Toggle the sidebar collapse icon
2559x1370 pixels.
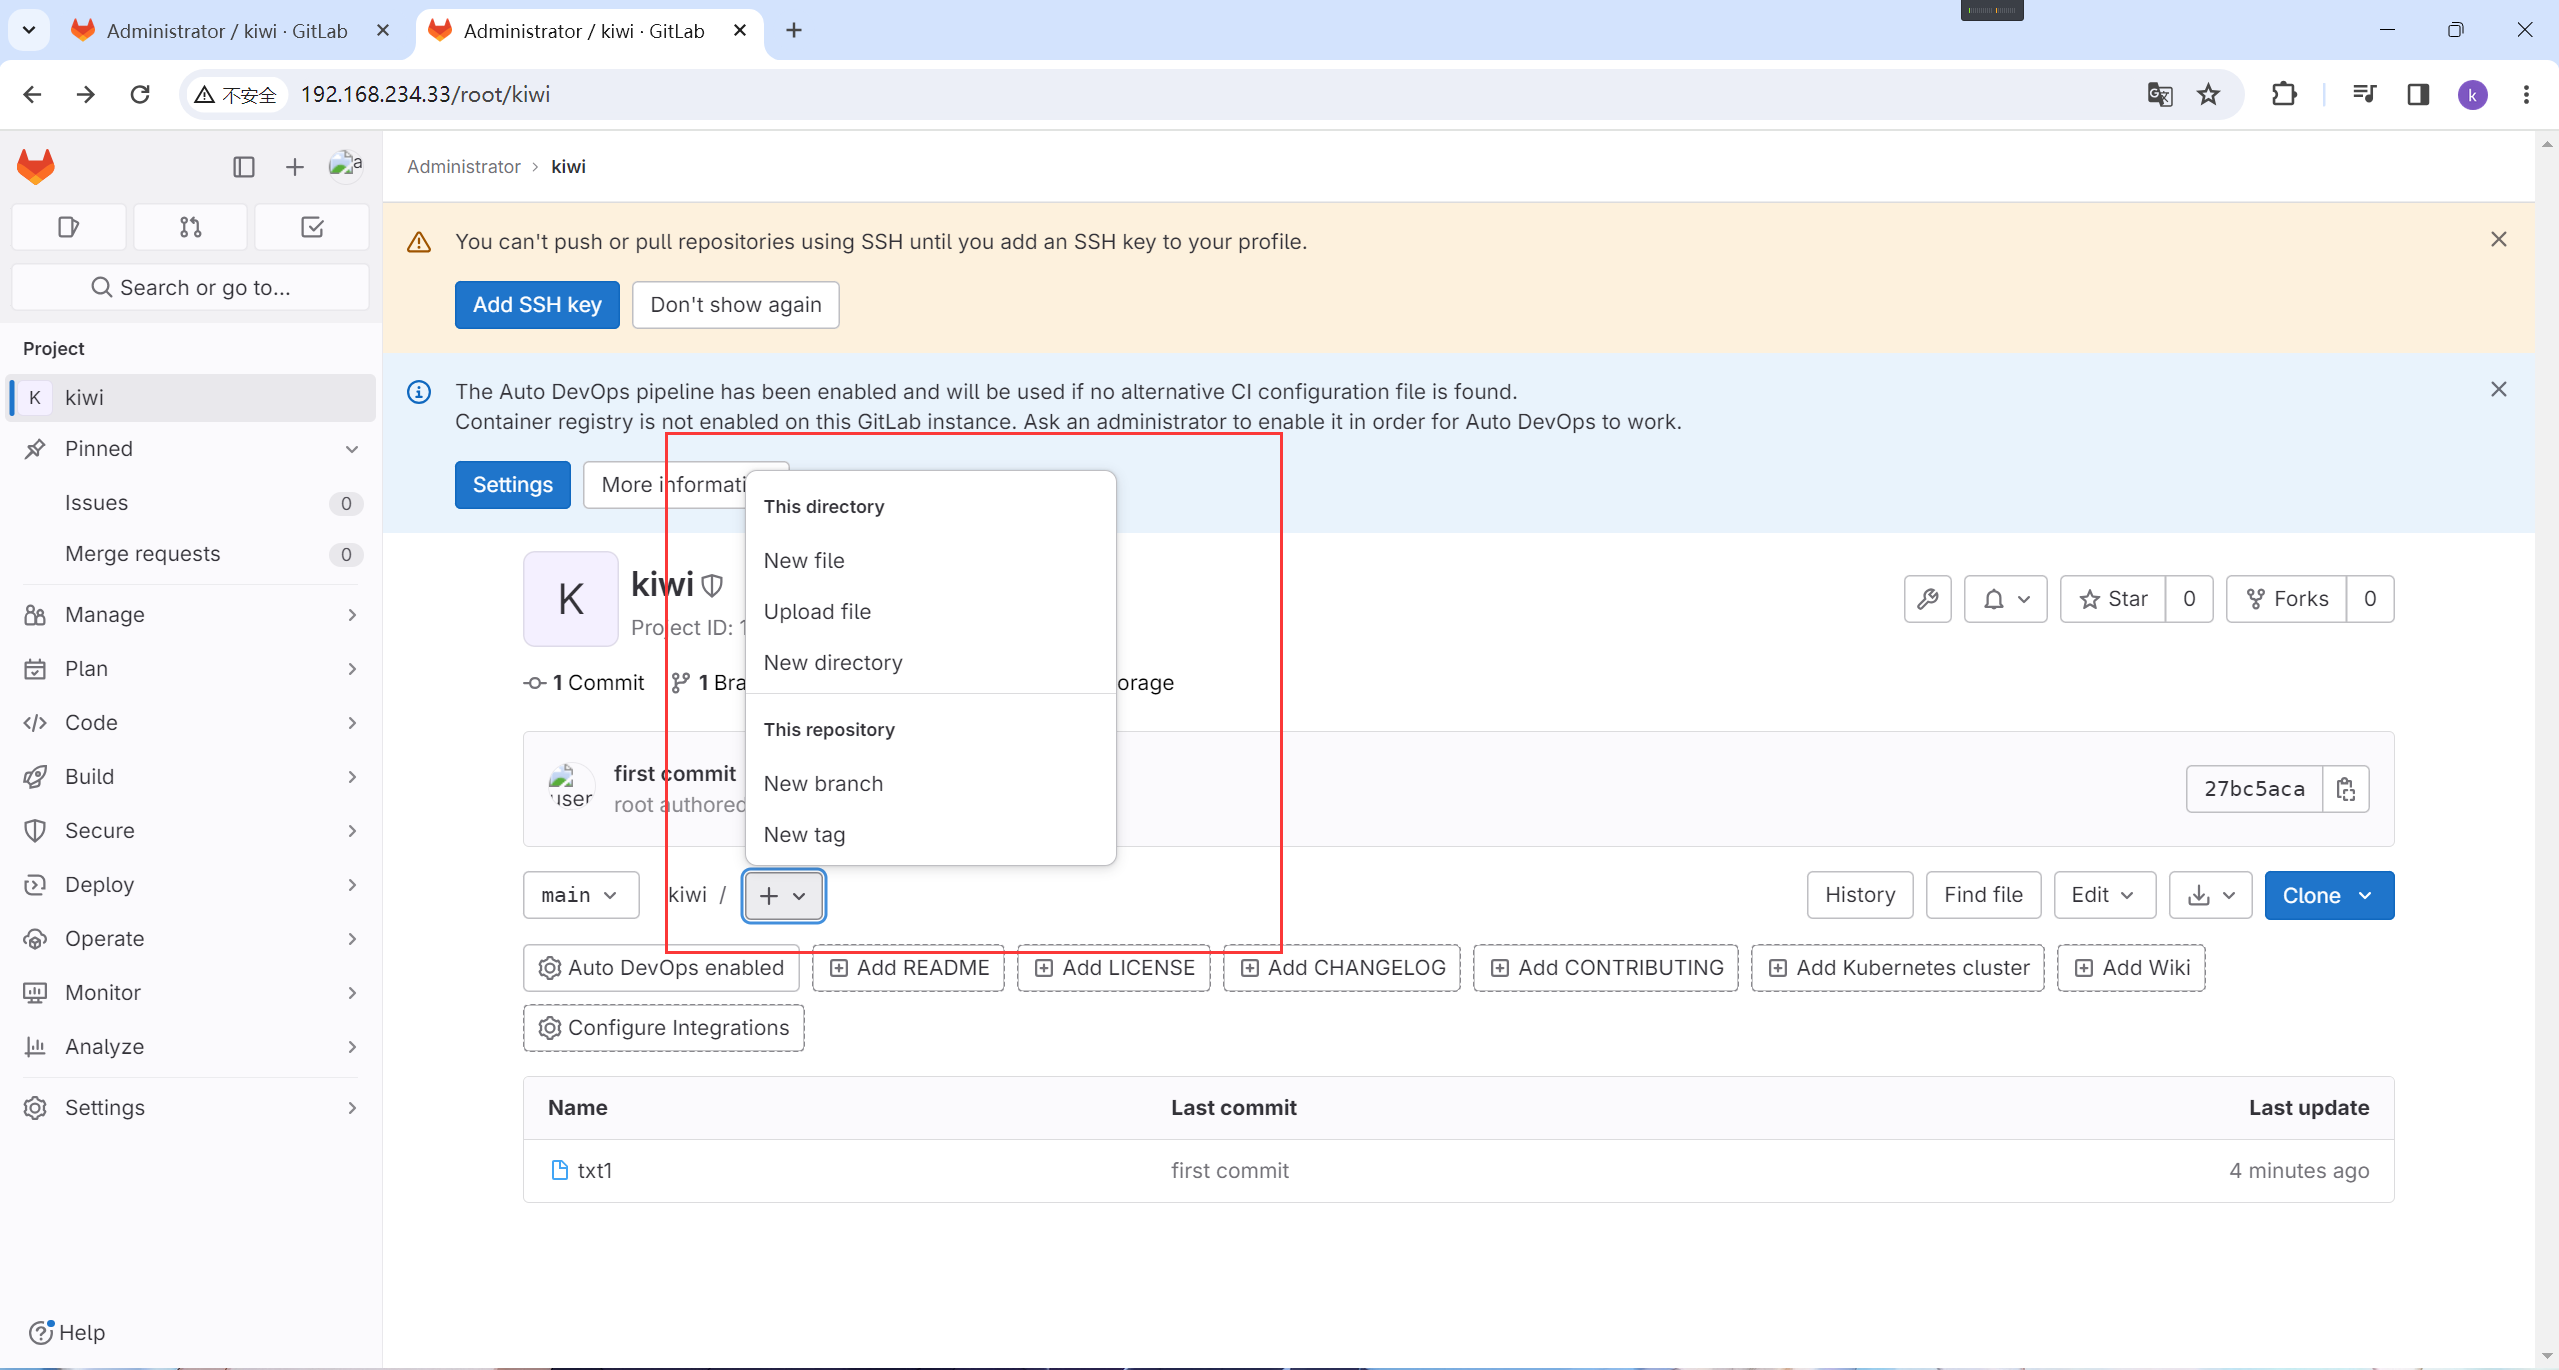pyautogui.click(x=243, y=167)
